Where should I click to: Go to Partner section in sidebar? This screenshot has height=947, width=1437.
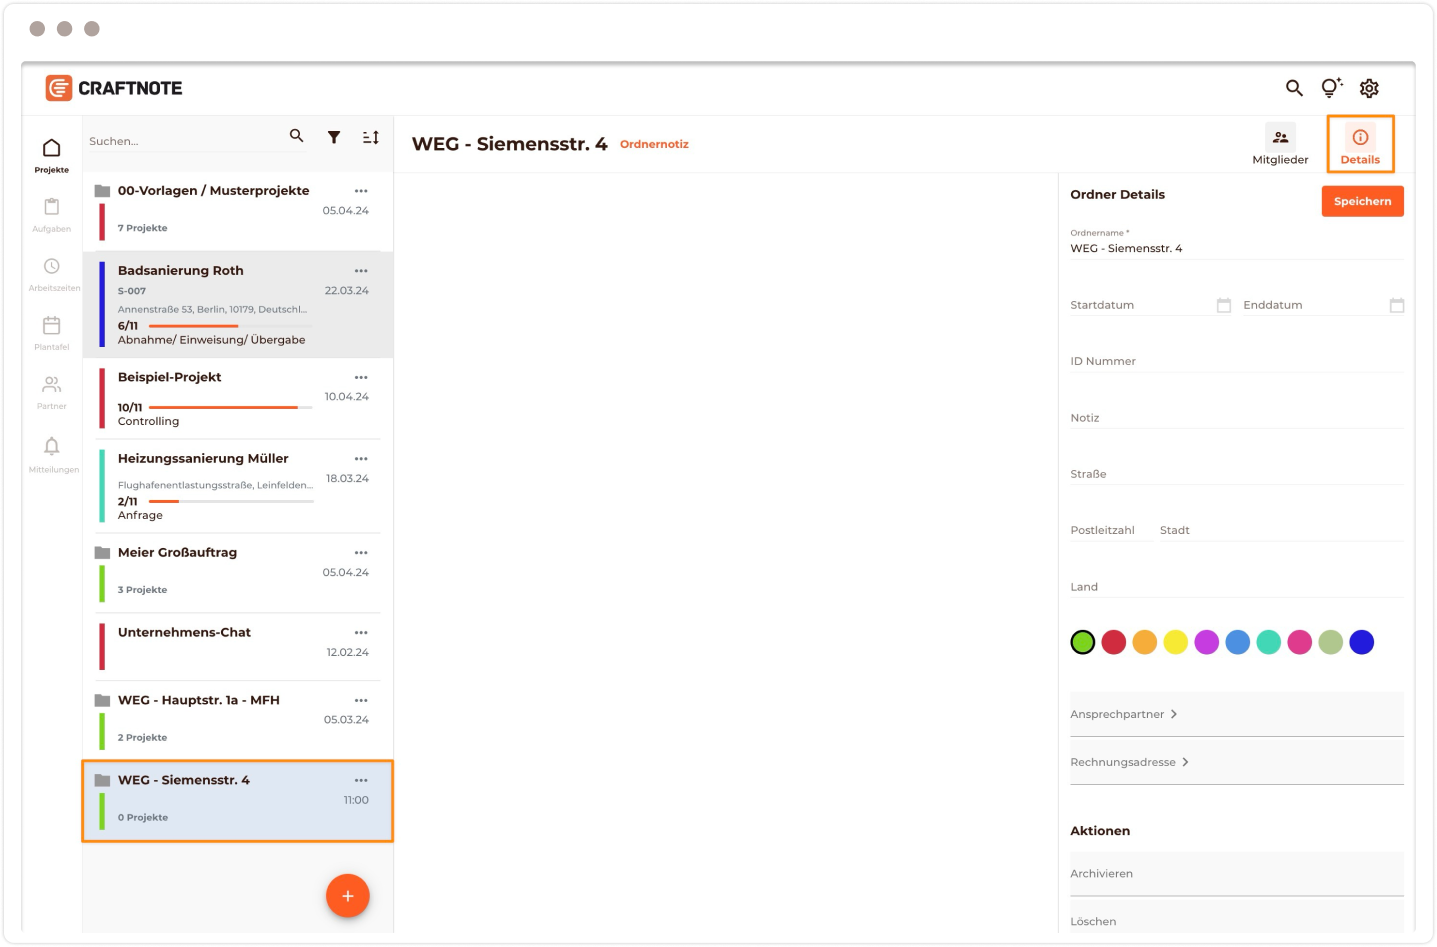pyautogui.click(x=52, y=391)
